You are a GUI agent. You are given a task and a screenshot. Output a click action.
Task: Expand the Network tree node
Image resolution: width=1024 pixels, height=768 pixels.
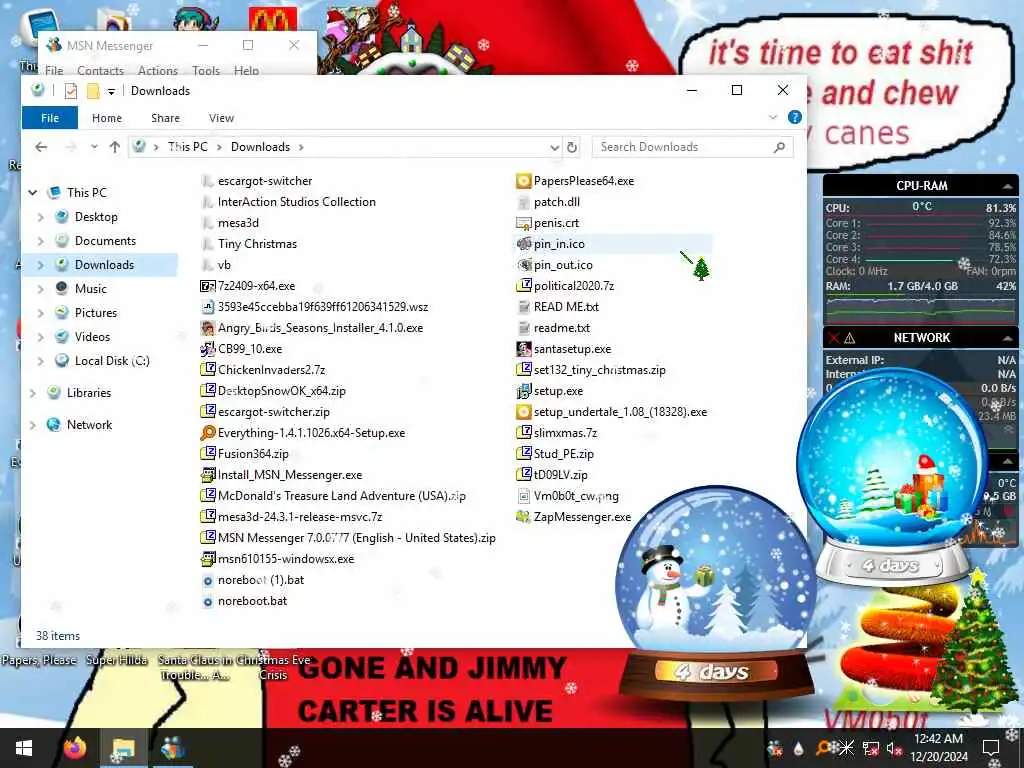point(33,425)
